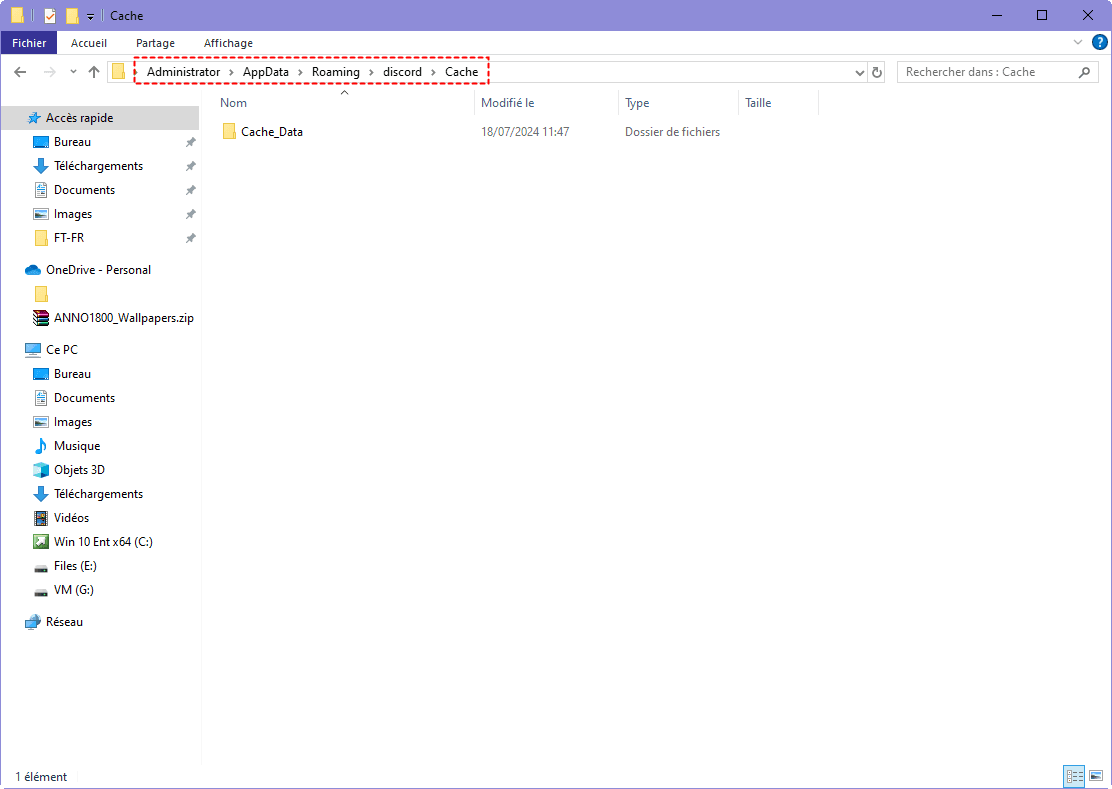Unpin Téléchargements from Accès rapide
1112x789 pixels.
(x=188, y=165)
